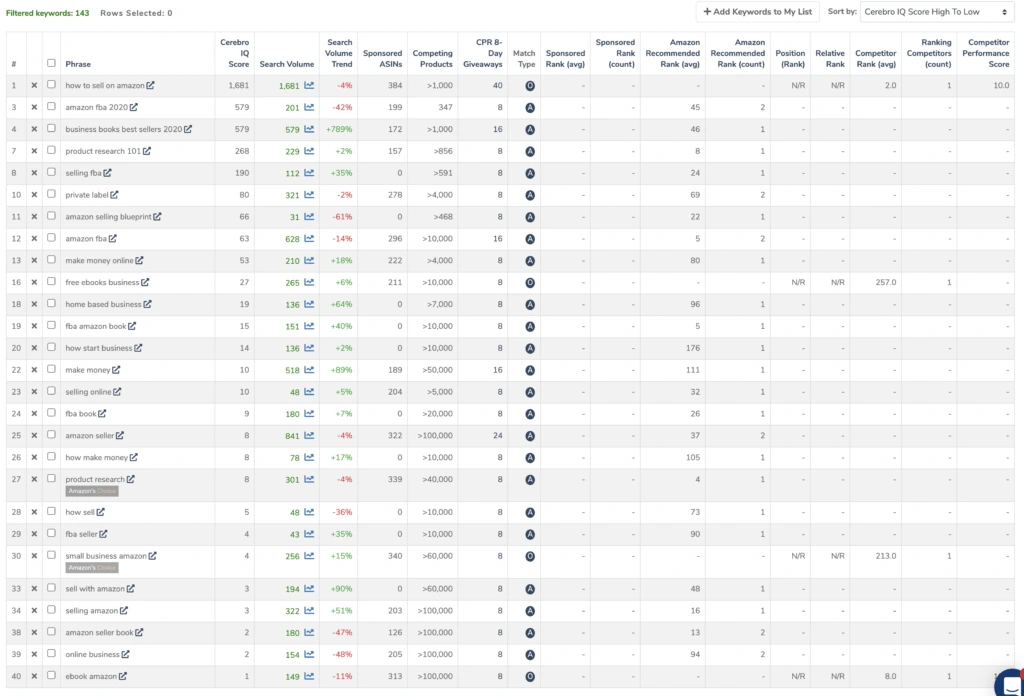This screenshot has height=696, width=1024.
Task: Open external link icon next to 'ebook amazon'
Action: (123, 676)
